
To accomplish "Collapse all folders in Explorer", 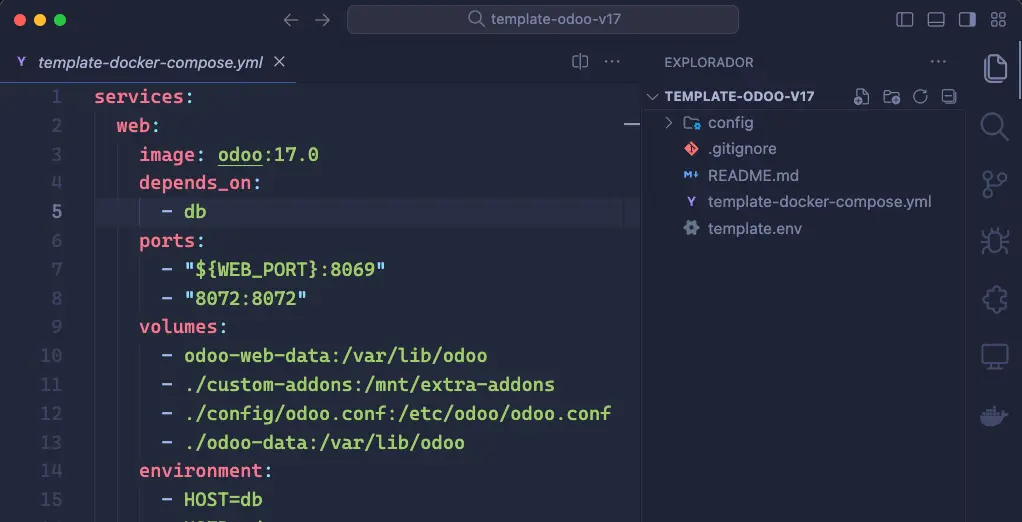I will pyautogui.click(x=949, y=97).
